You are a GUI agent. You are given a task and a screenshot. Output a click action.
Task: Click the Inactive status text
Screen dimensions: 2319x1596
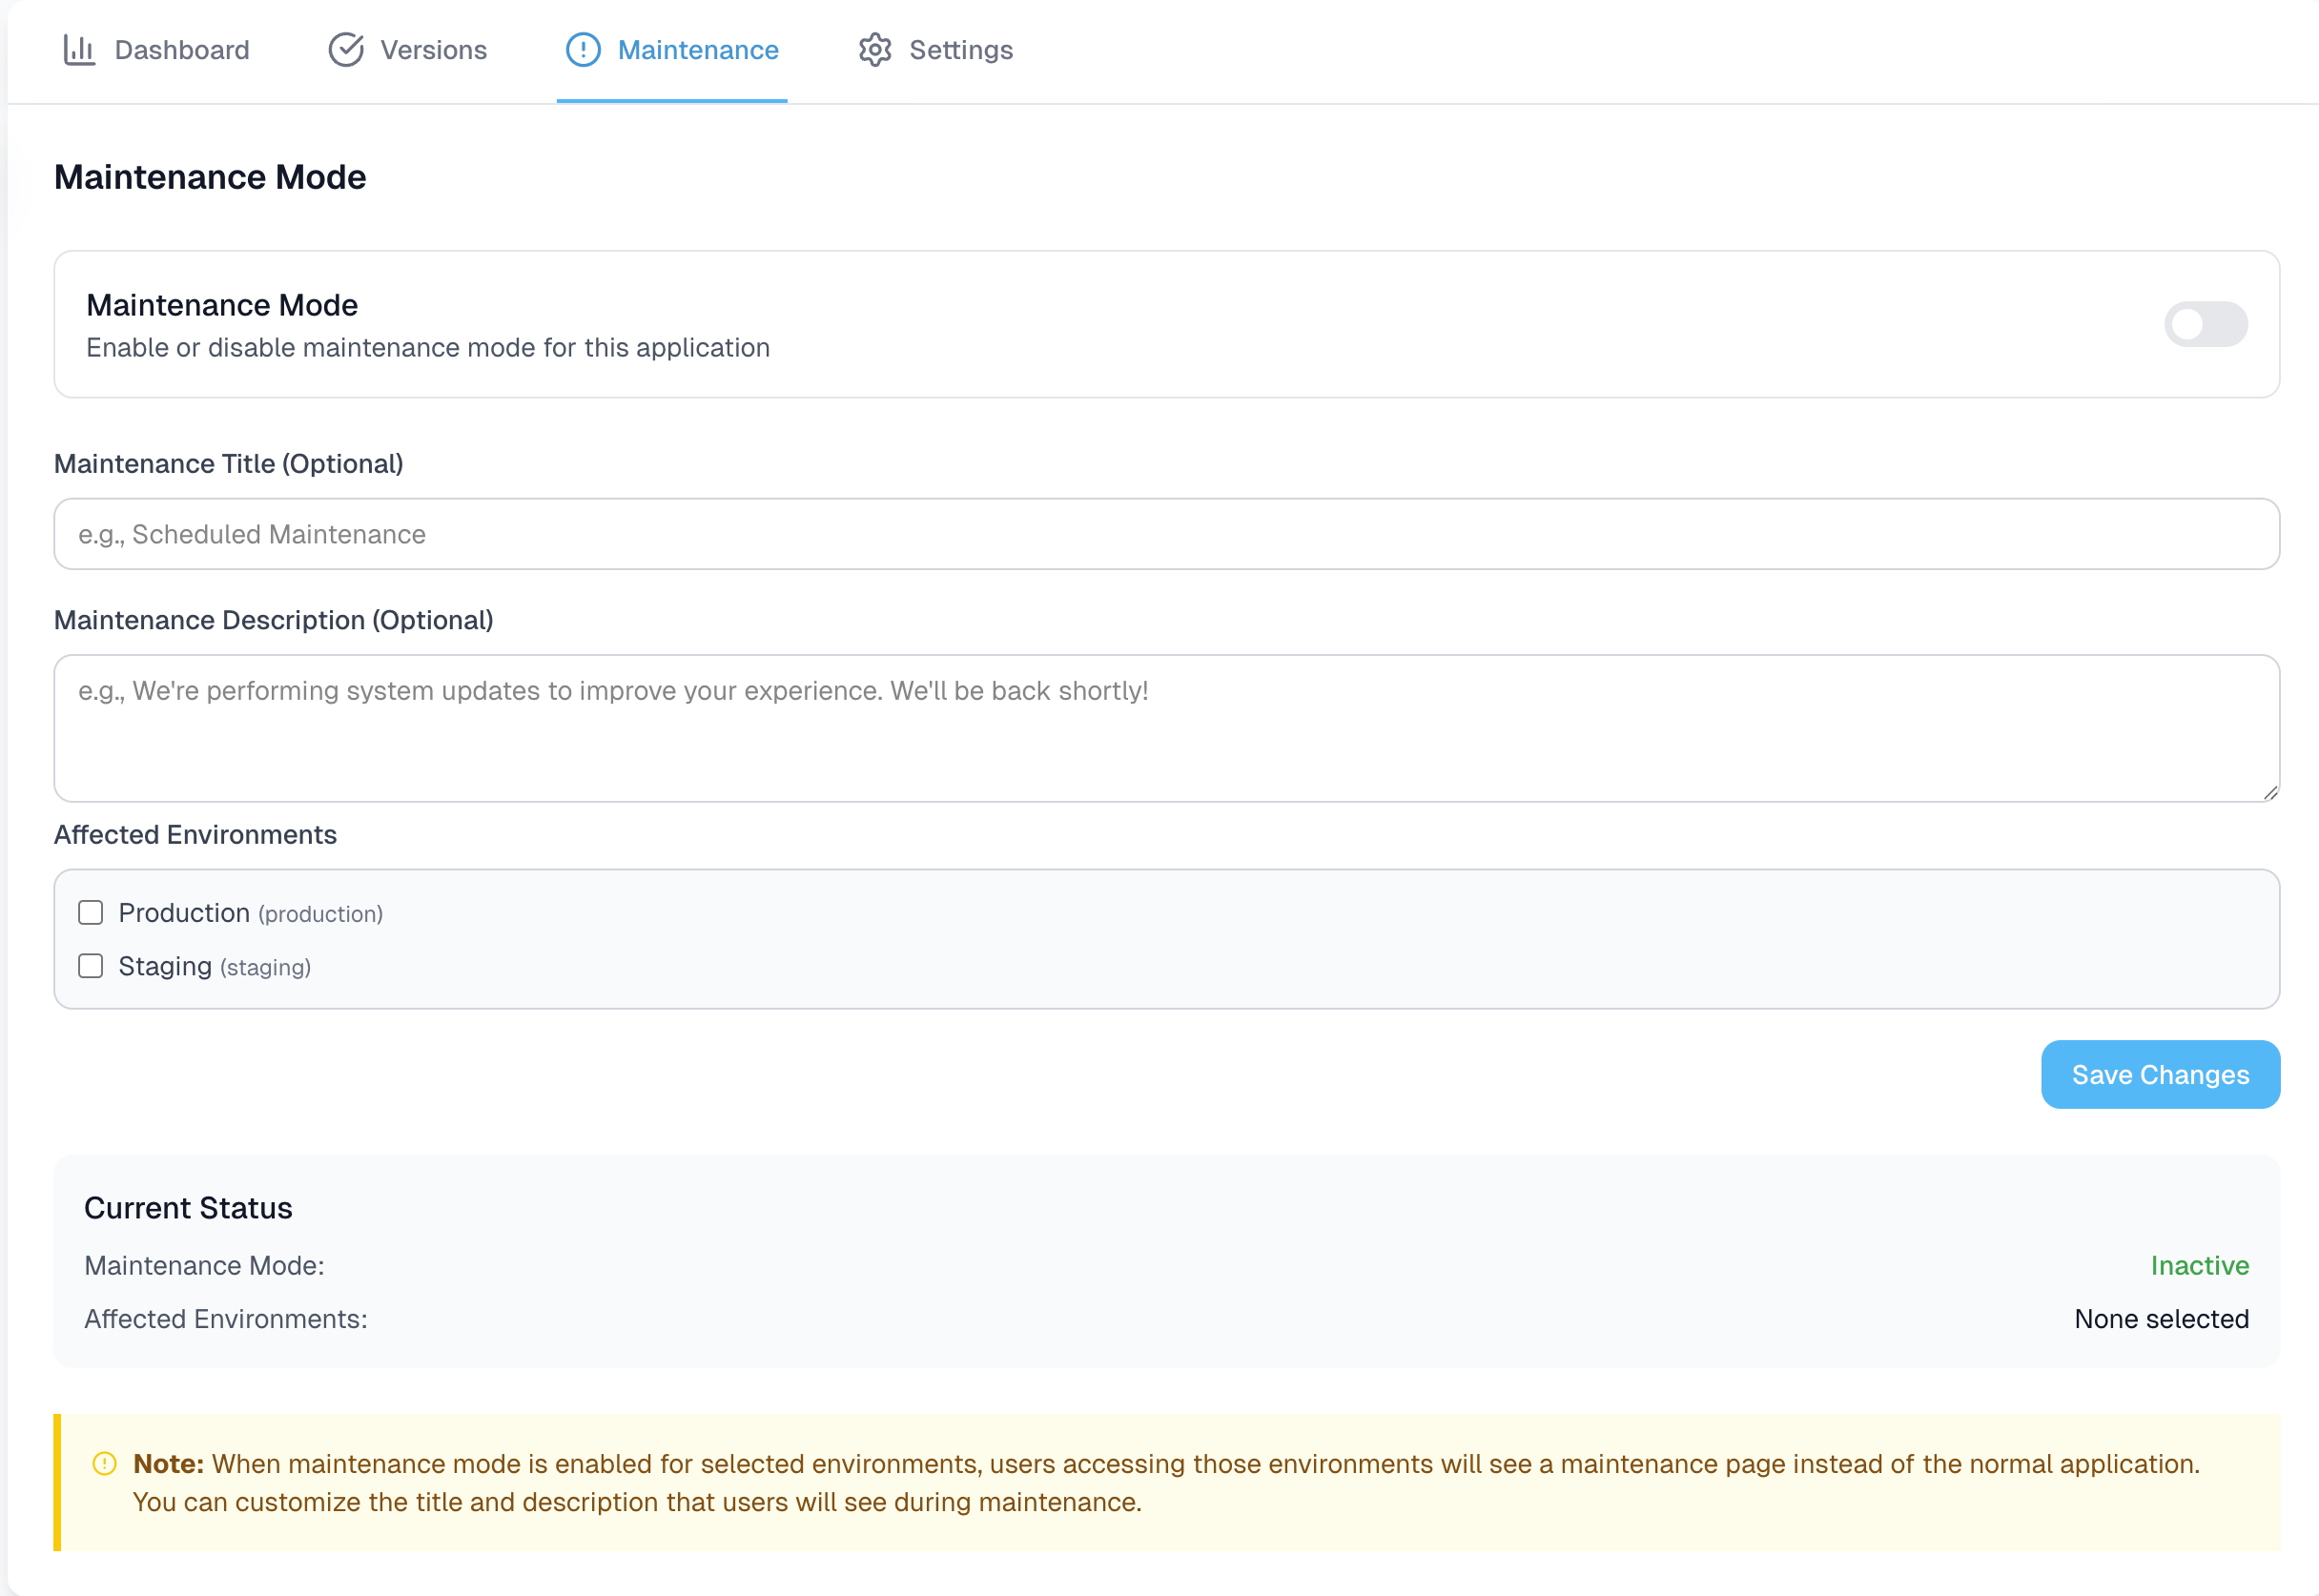tap(2199, 1266)
